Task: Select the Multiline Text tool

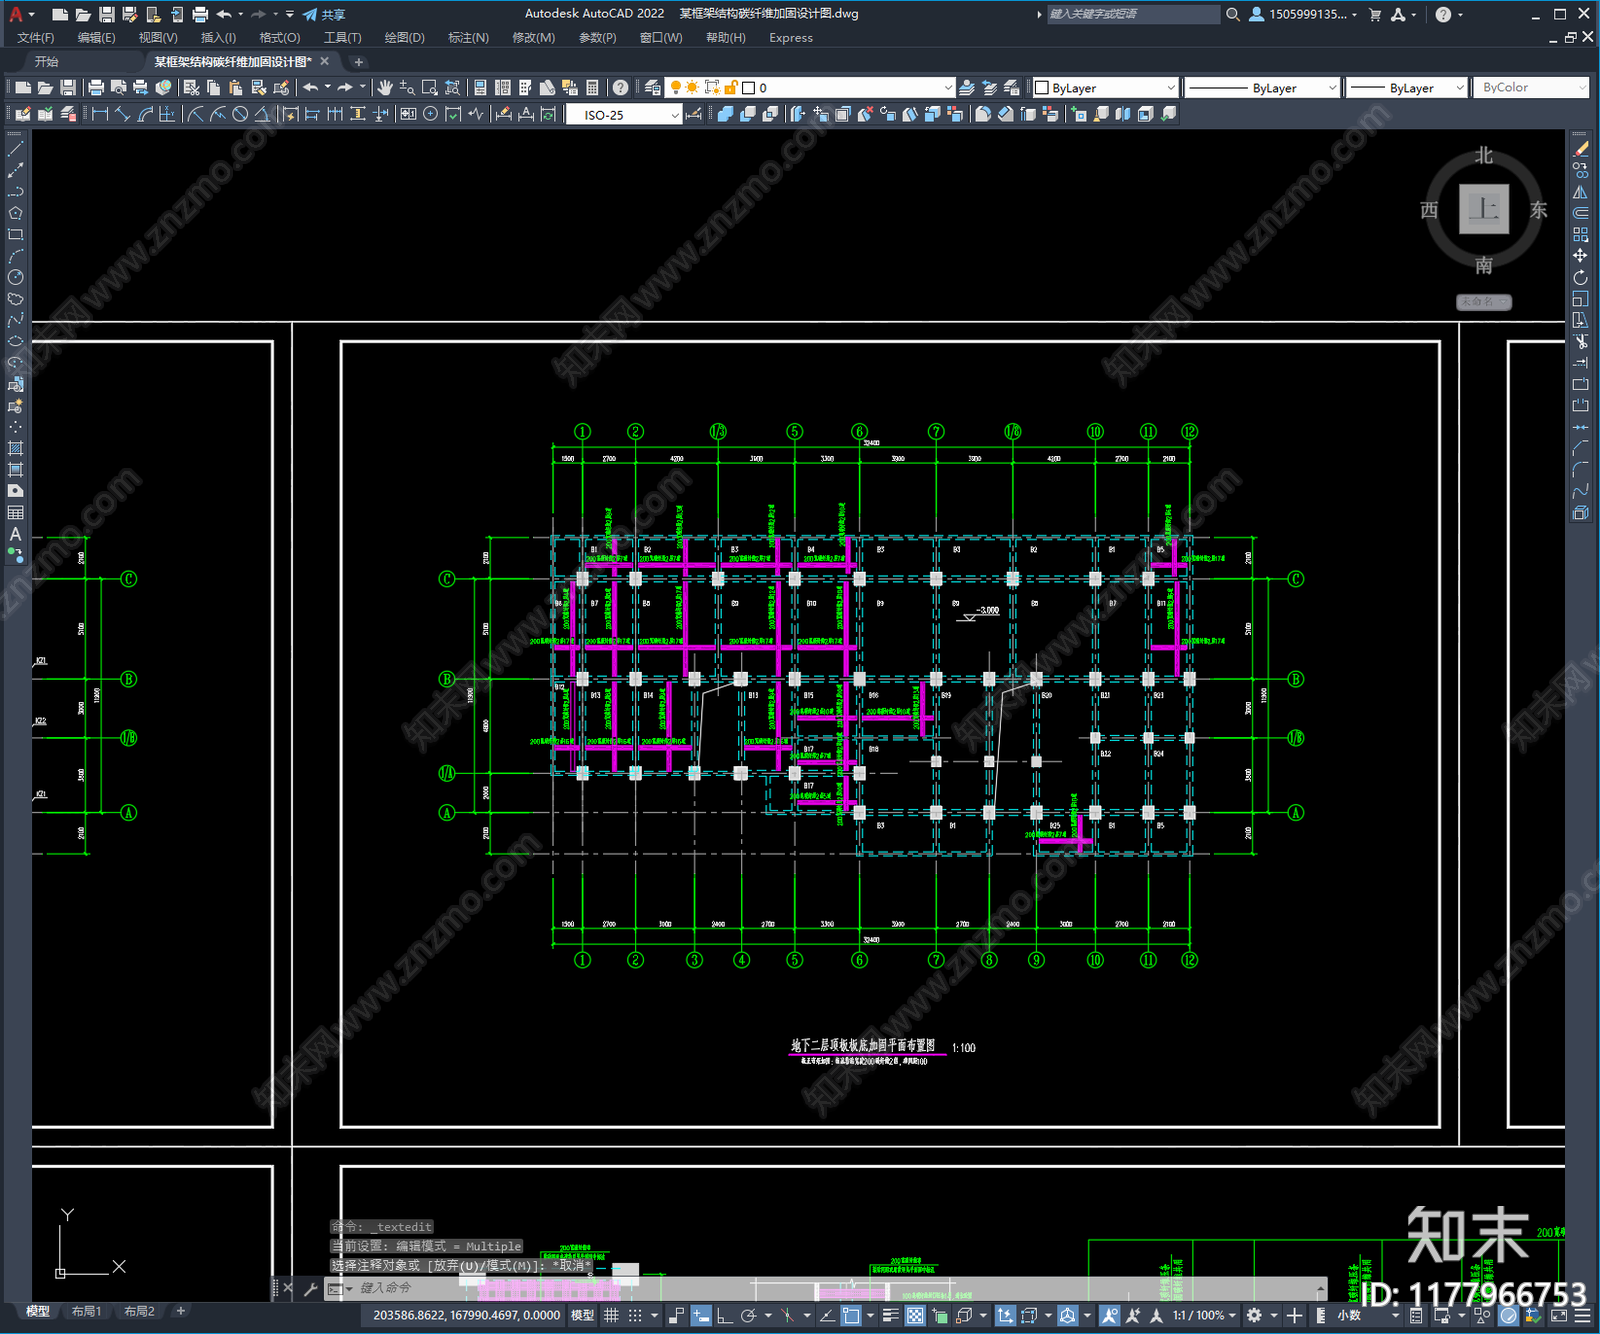Action: click(x=15, y=534)
